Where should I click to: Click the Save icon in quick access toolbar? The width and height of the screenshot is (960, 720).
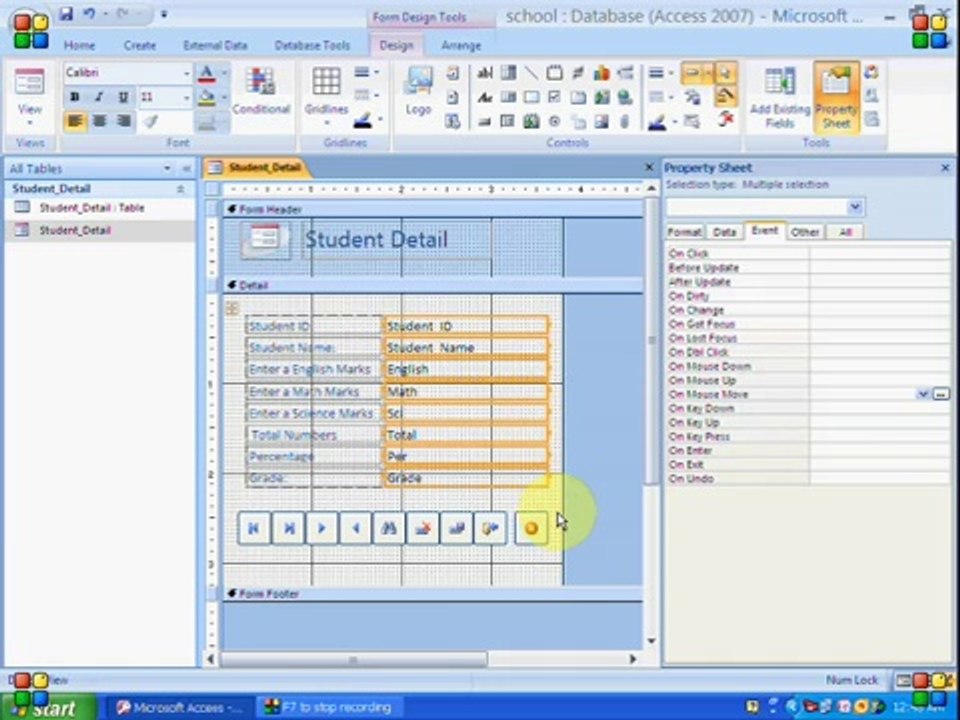66,13
